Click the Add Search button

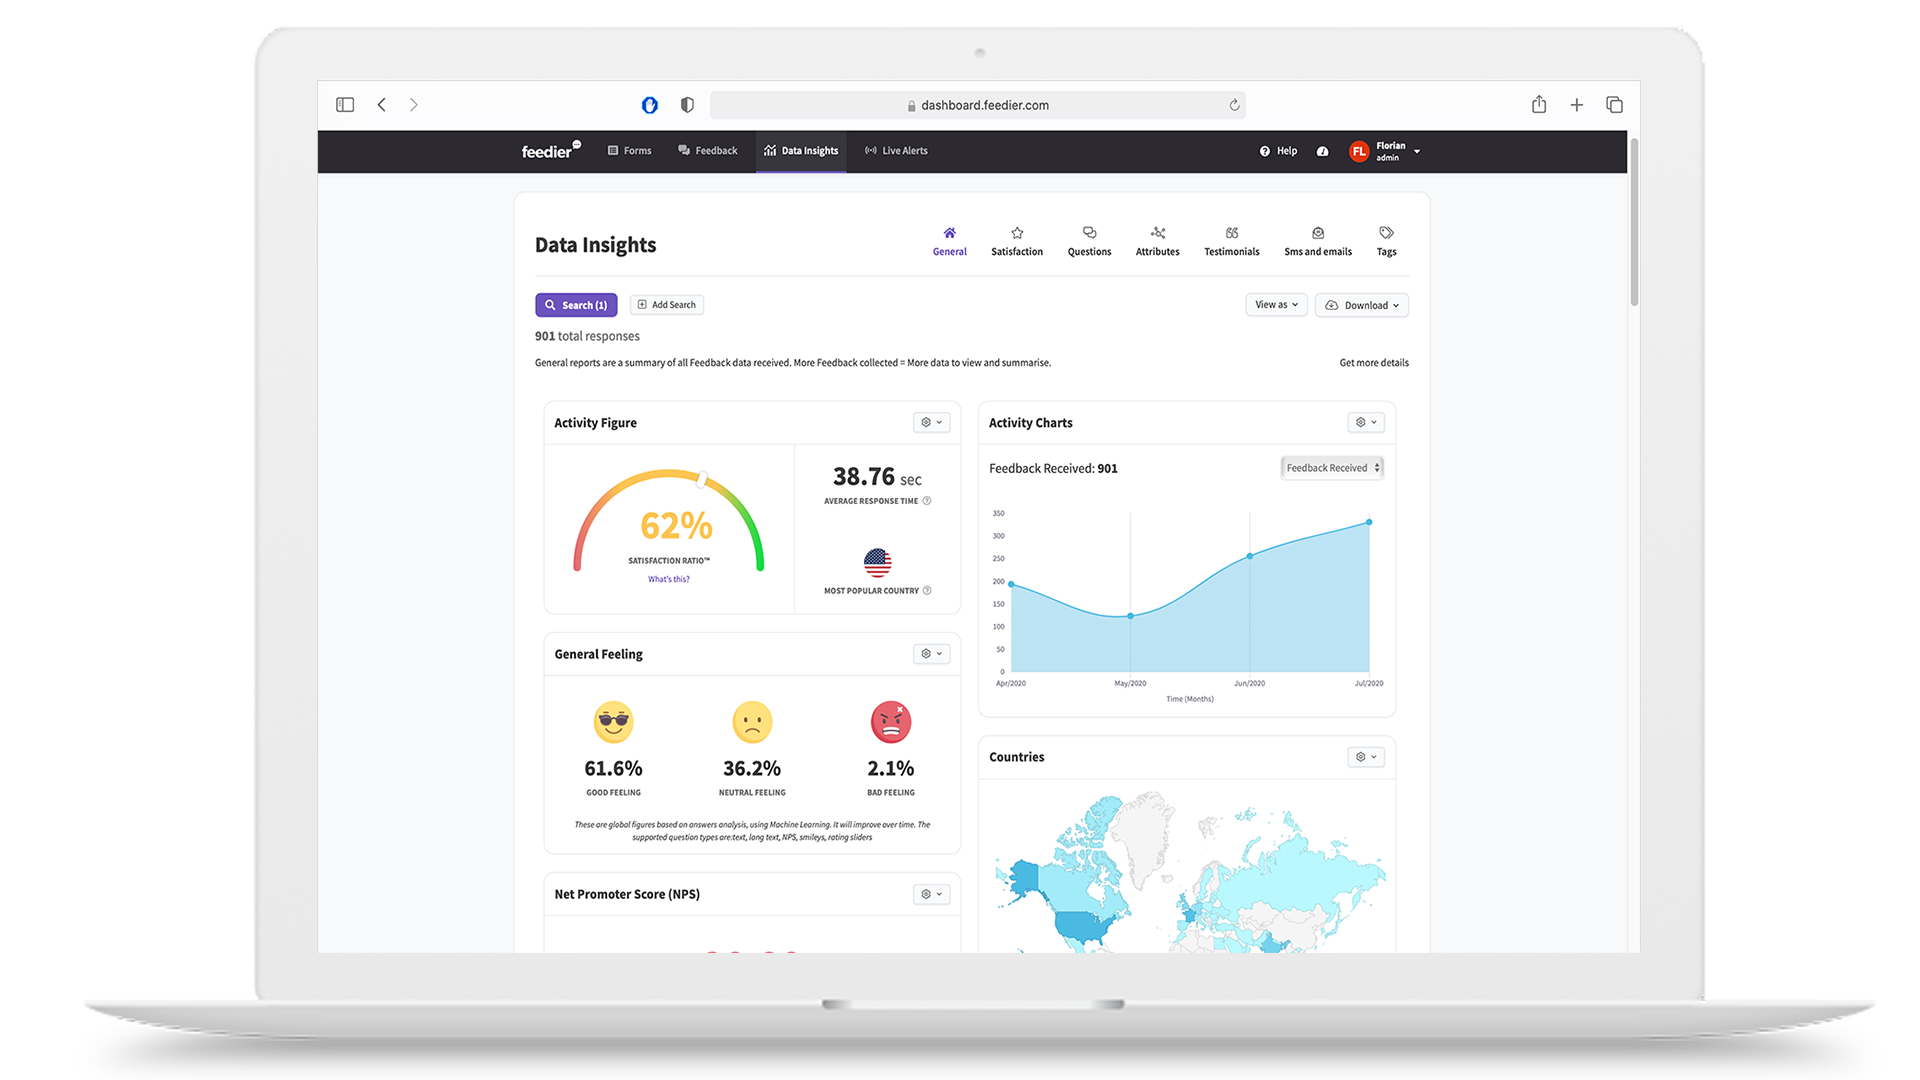(666, 305)
